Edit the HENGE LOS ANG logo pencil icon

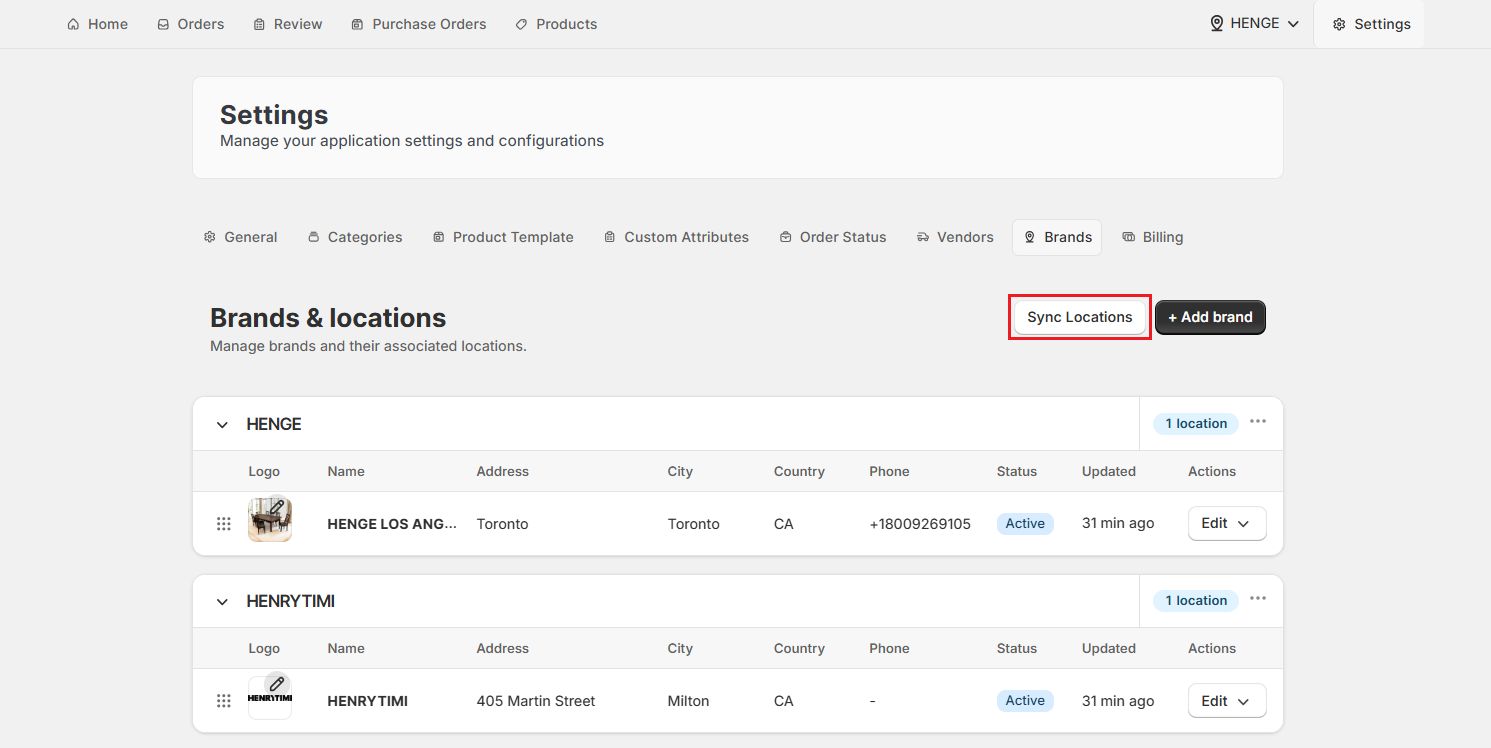277,507
